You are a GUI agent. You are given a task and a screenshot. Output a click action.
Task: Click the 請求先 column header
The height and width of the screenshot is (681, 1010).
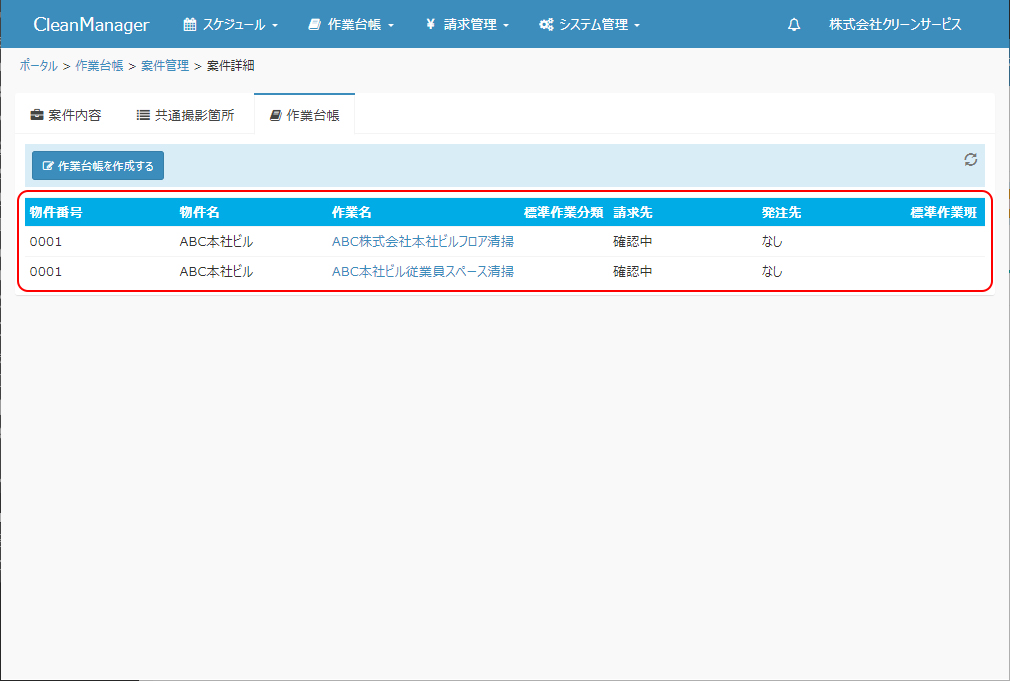pos(633,212)
